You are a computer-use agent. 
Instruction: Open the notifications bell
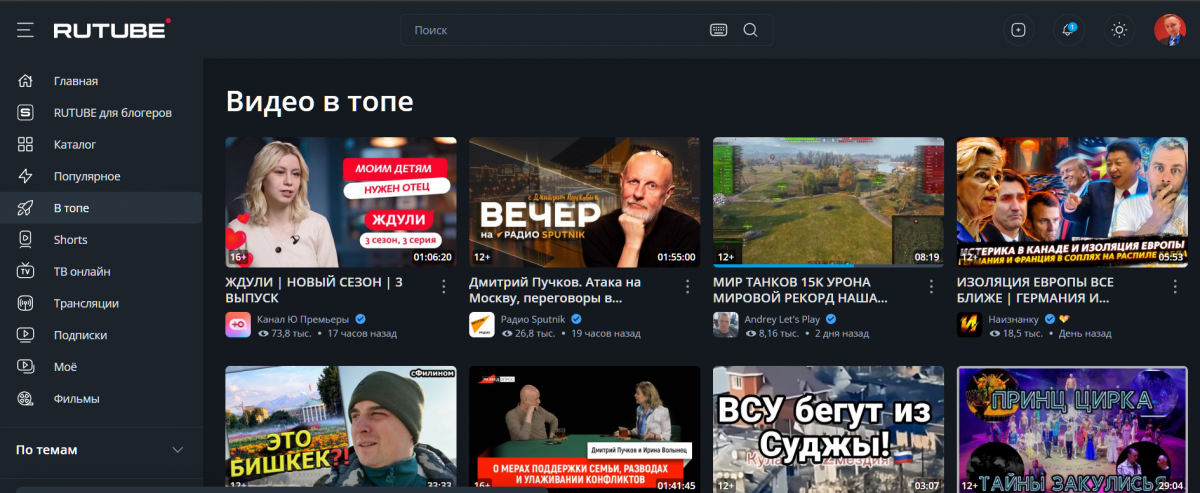point(1068,30)
